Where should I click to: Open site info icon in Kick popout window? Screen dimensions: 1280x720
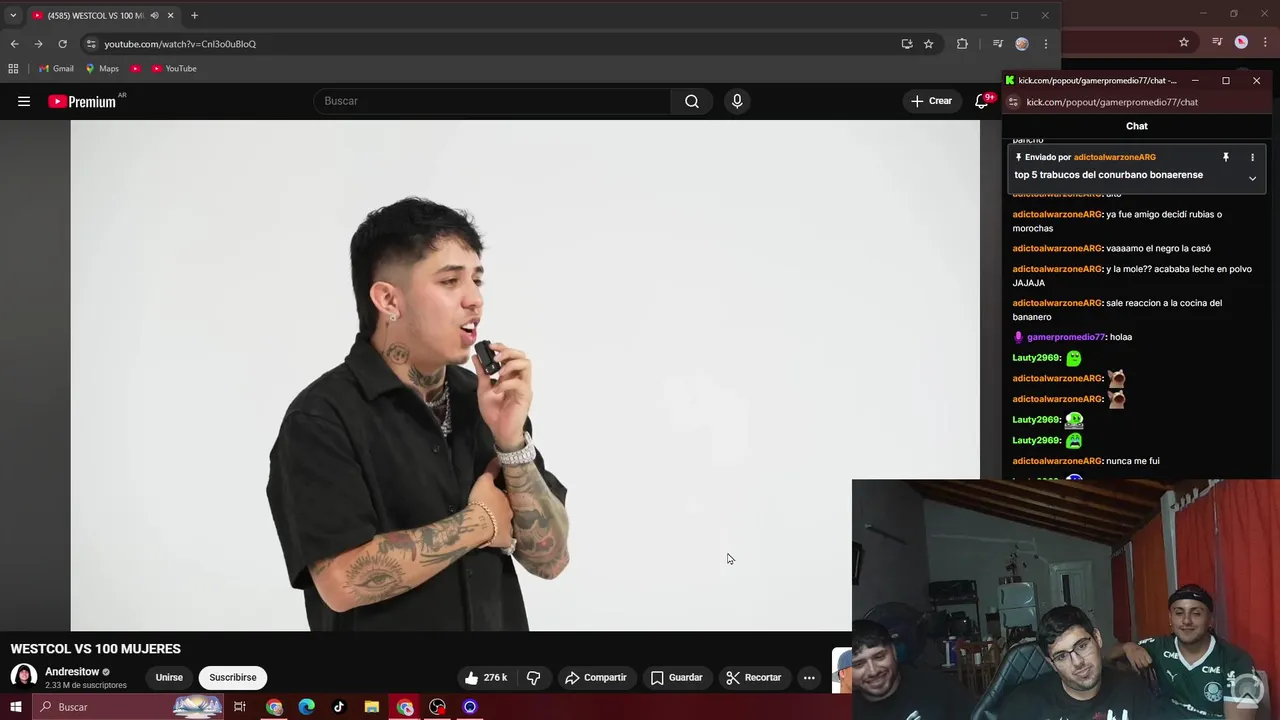tap(1012, 102)
